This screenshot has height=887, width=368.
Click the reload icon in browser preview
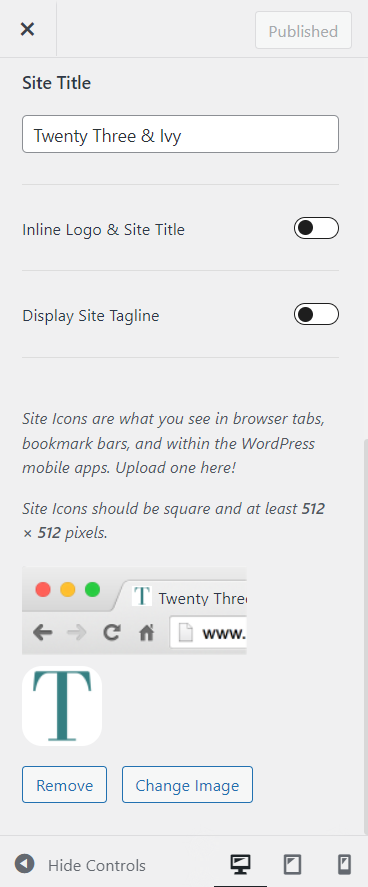pyautogui.click(x=111, y=632)
